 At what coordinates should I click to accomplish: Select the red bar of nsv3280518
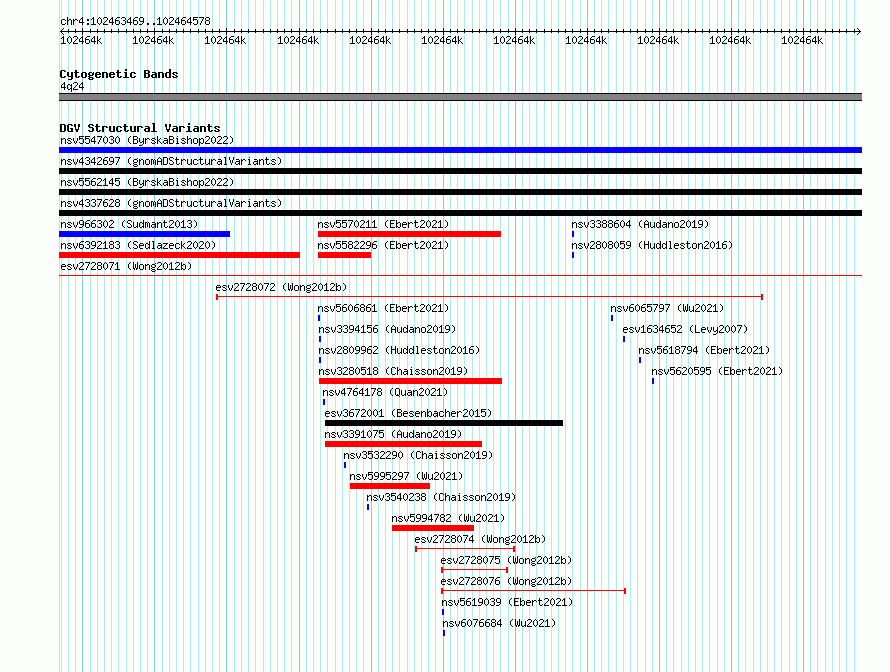tap(410, 381)
